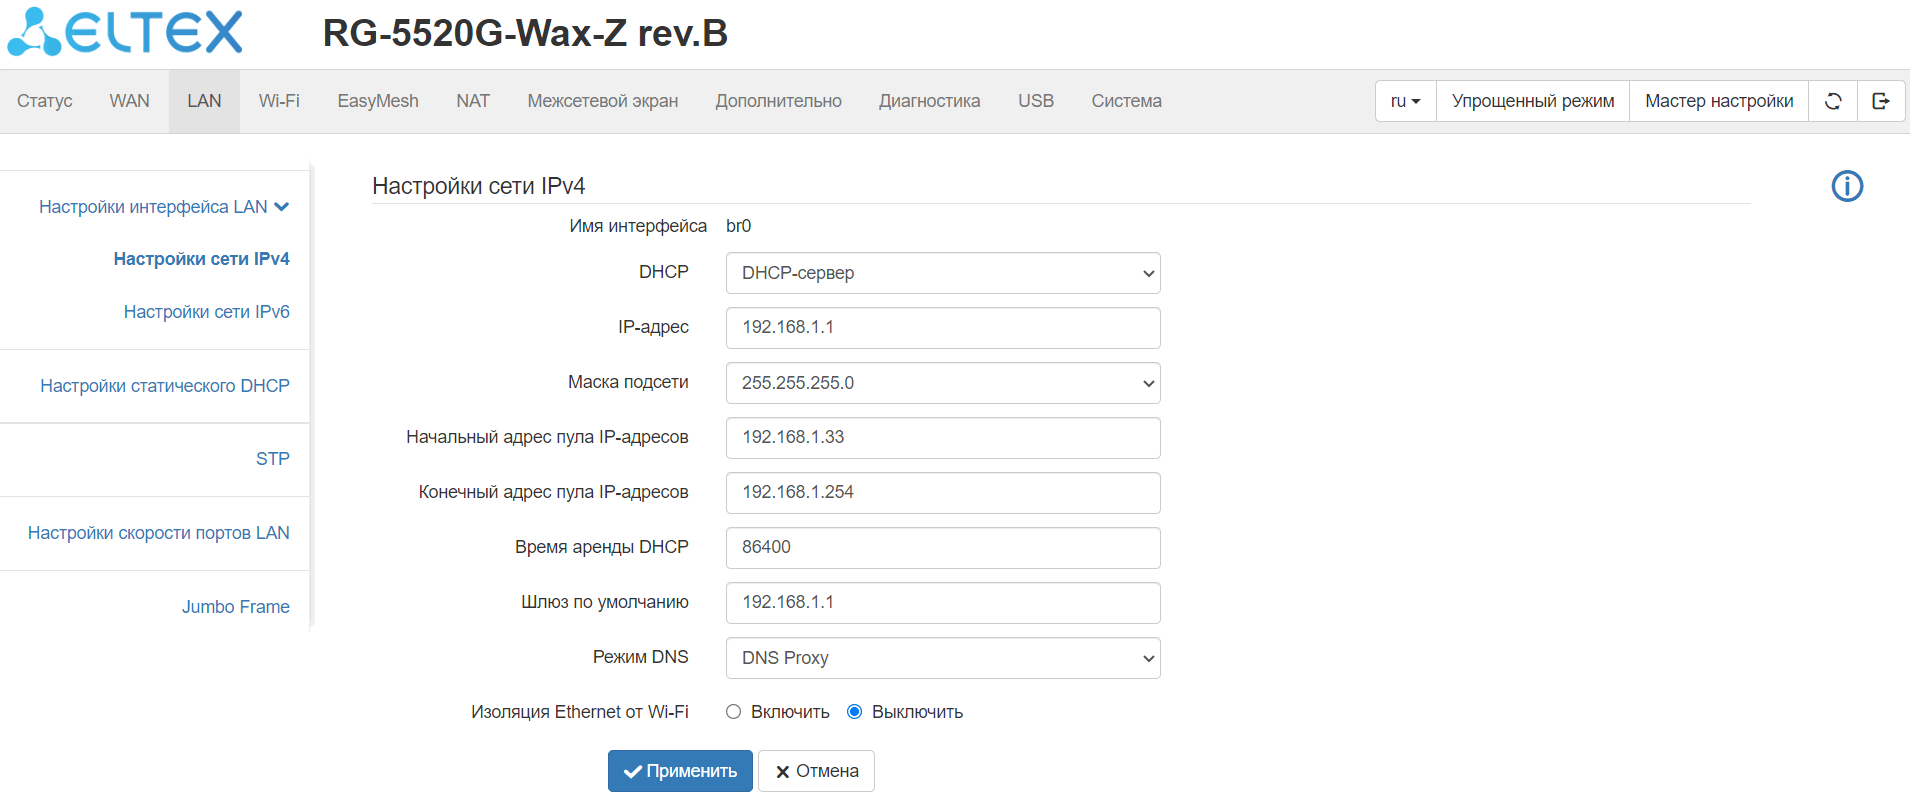Switch to the Wi-Fi tab
Image resolution: width=1910 pixels, height=805 pixels.
click(x=279, y=101)
